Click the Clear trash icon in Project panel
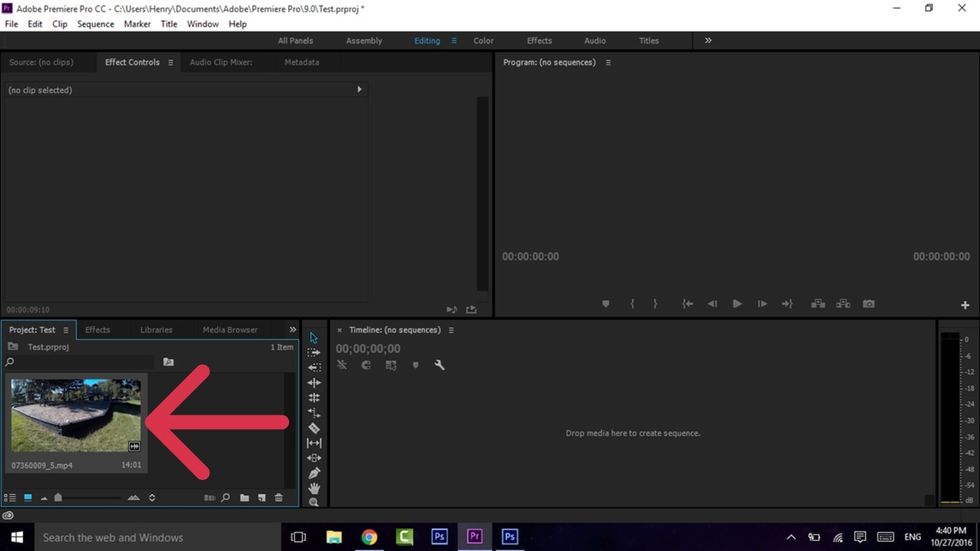The height and width of the screenshot is (551, 980). 279,498
